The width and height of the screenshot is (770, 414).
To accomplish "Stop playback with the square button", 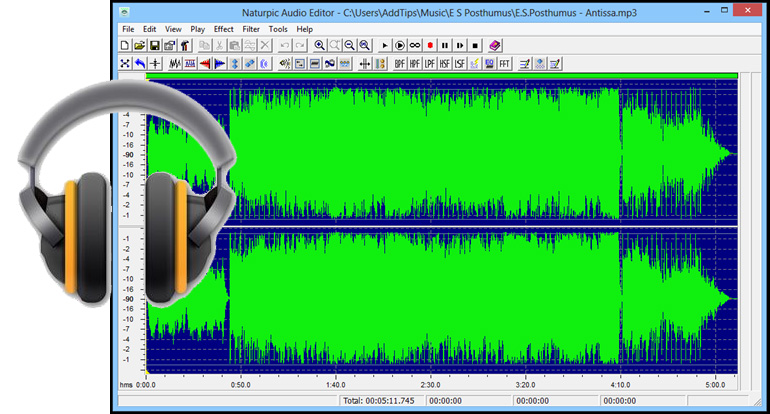I will (x=475, y=46).
